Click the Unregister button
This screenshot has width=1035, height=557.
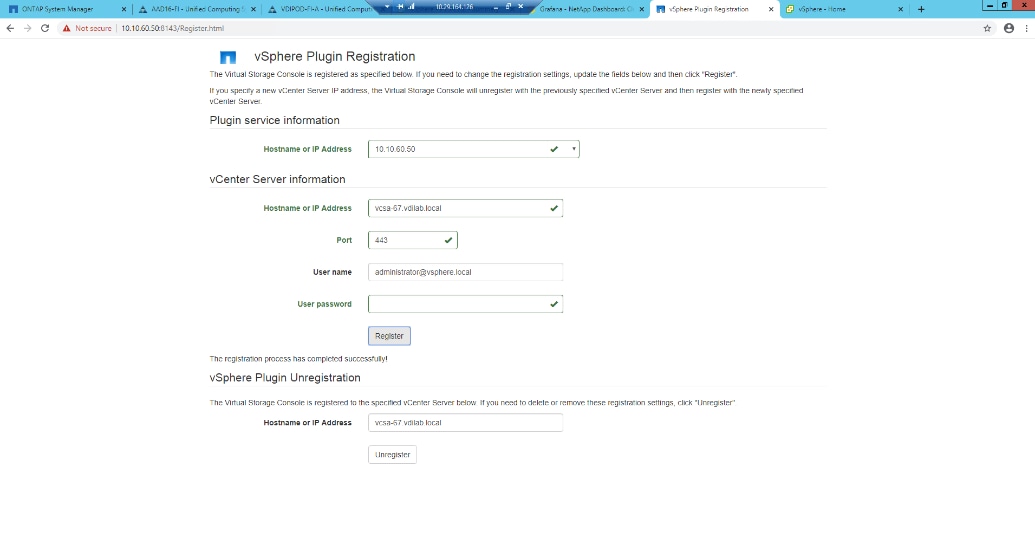pyautogui.click(x=392, y=455)
